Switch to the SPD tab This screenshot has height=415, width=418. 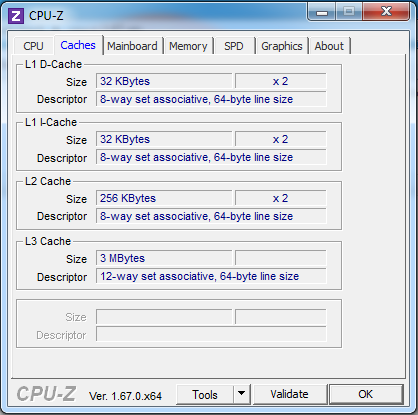234,46
